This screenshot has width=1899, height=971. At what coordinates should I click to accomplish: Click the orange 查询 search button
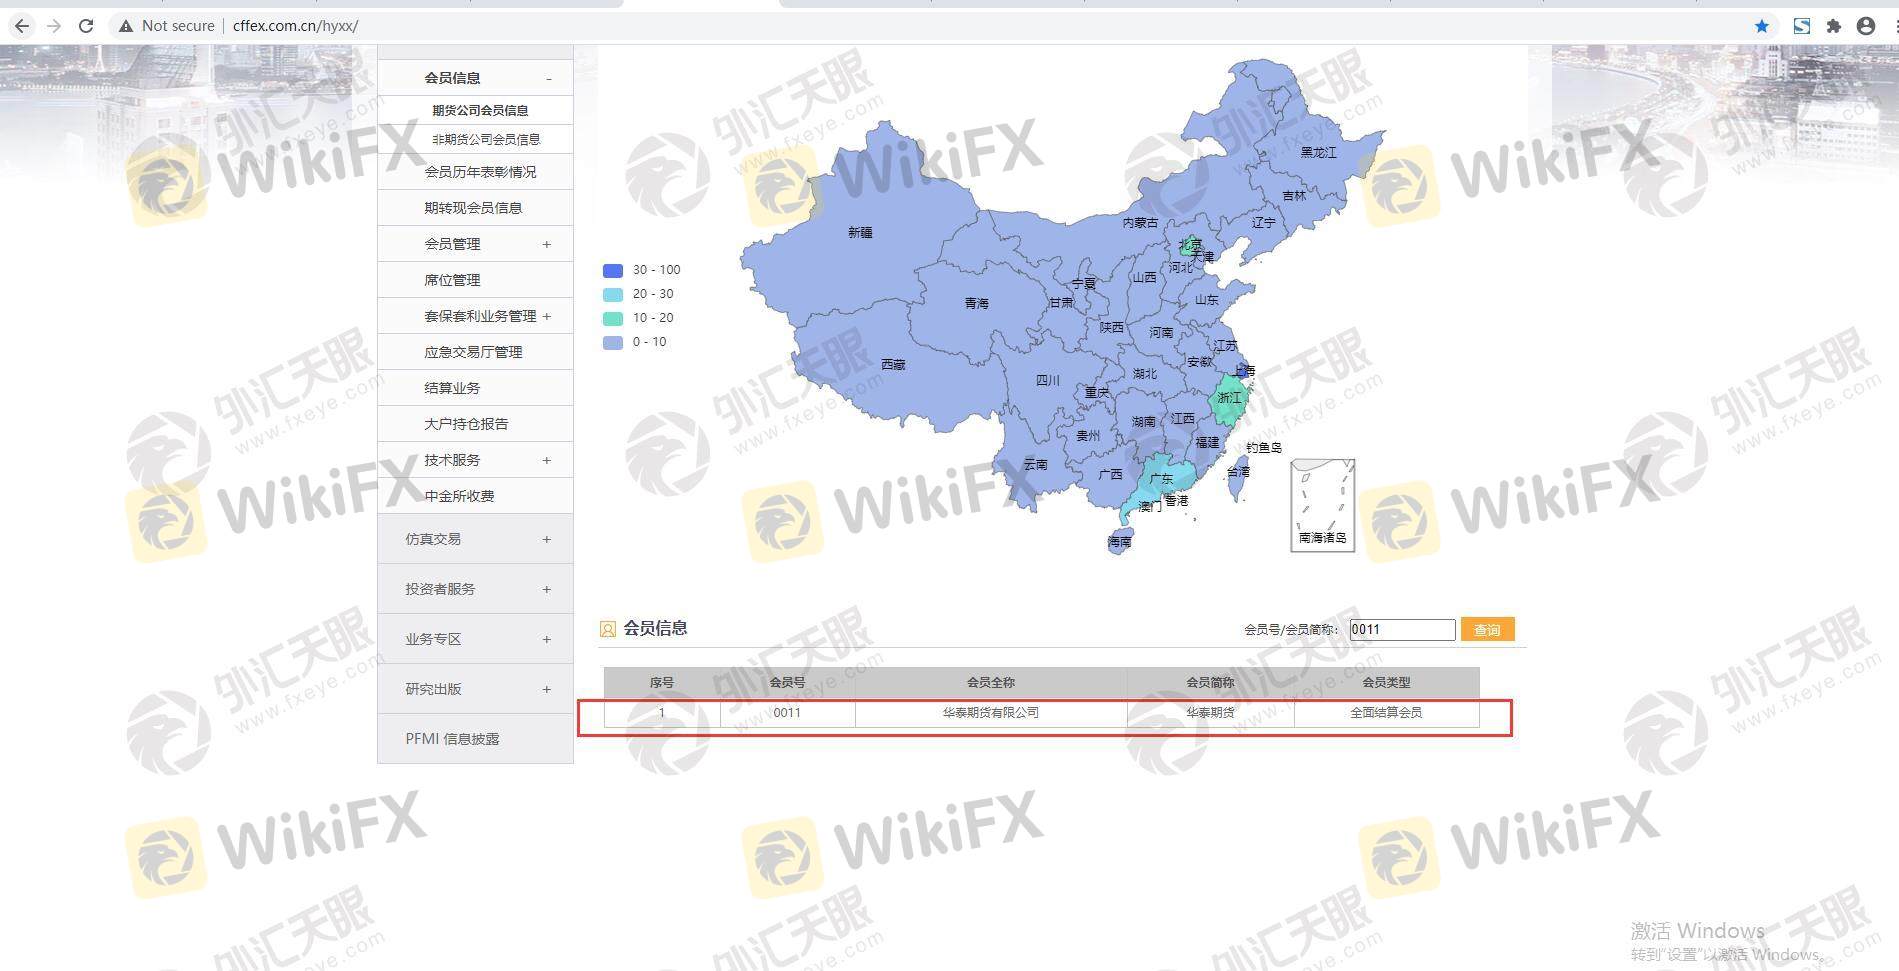(x=1487, y=629)
